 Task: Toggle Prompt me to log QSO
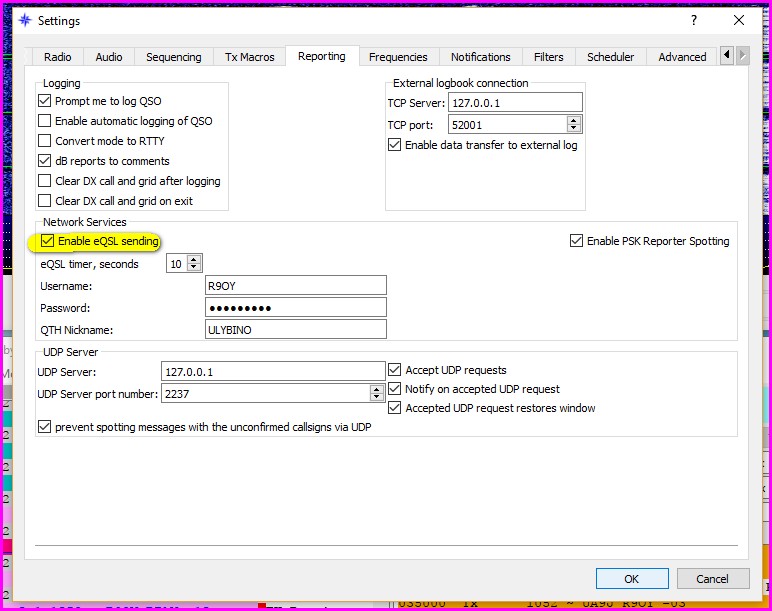(x=45, y=101)
